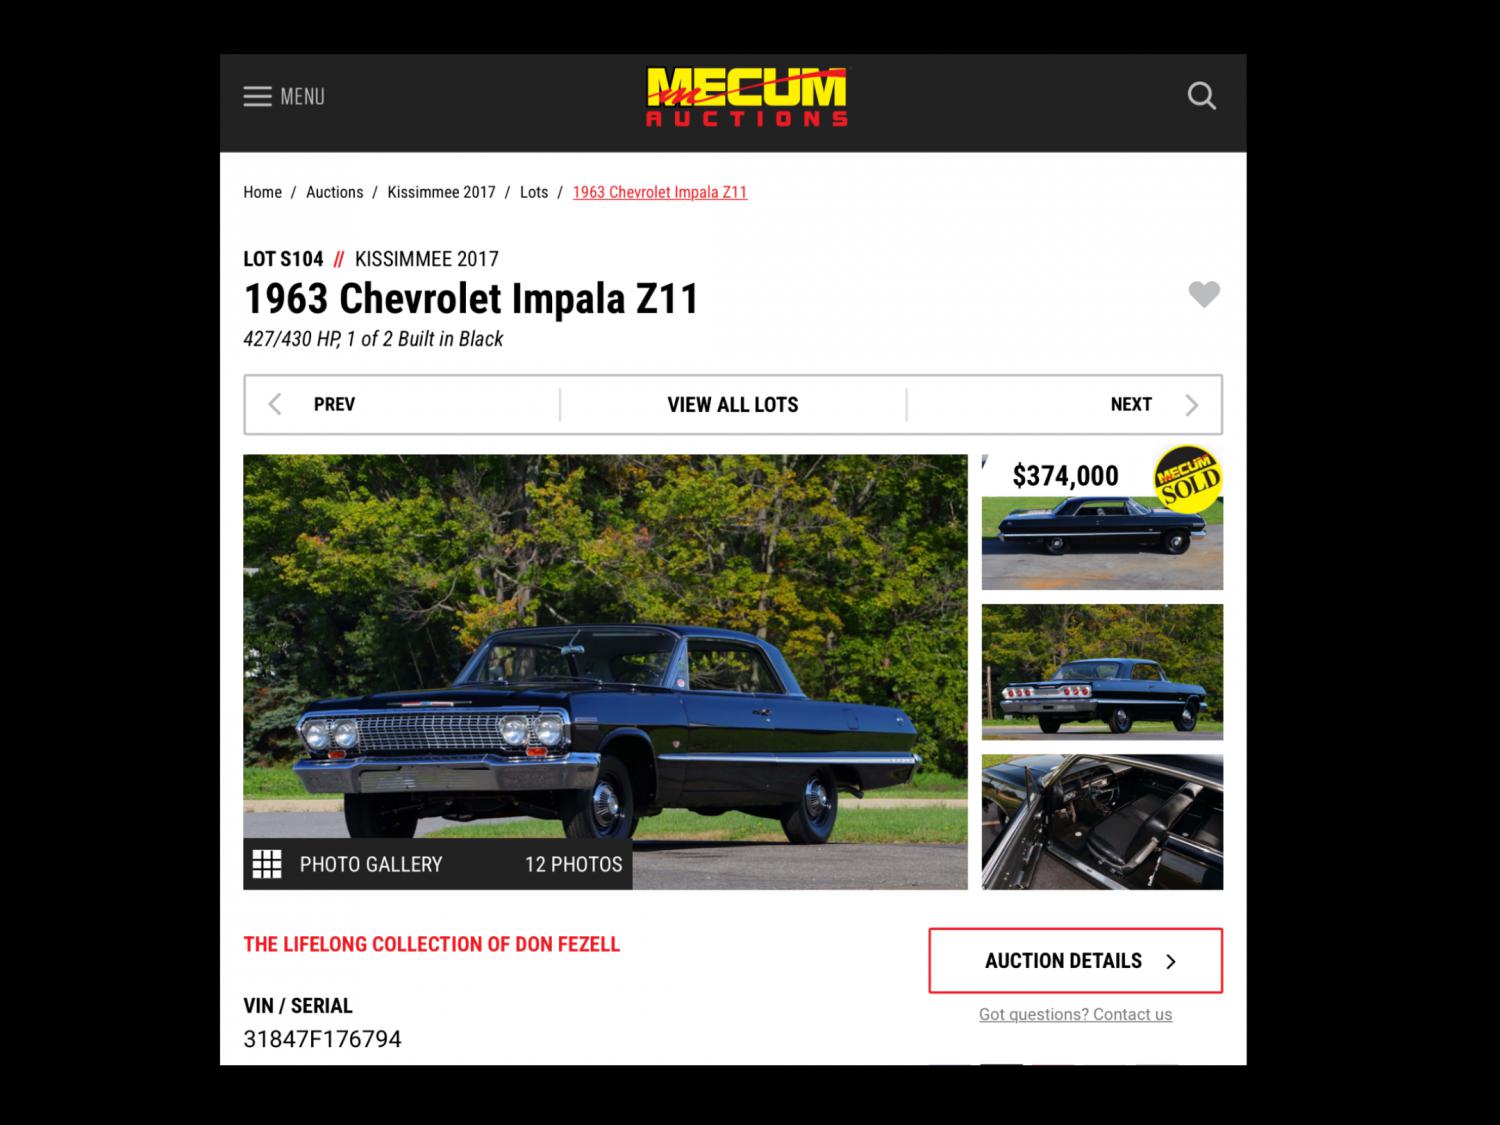Select VIEW ALL LOTS
Image resolution: width=1500 pixels, height=1125 pixels.
[733, 404]
